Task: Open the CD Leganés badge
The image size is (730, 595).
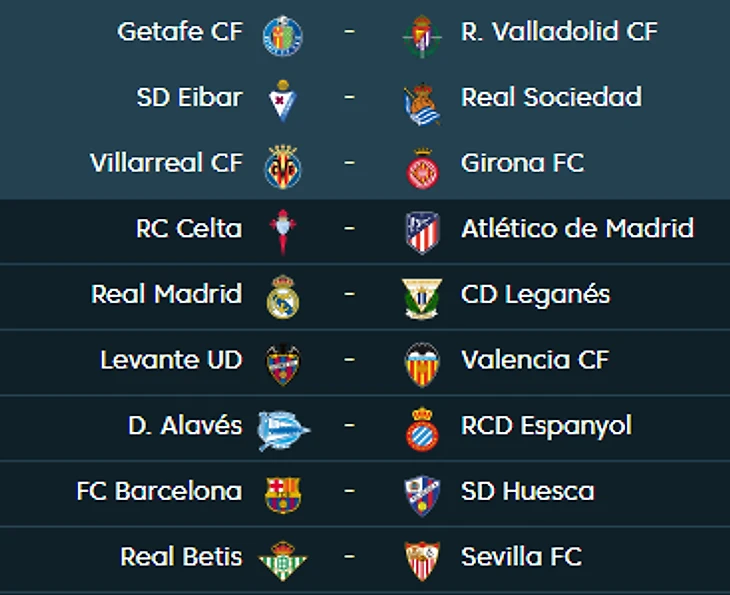Action: click(422, 298)
